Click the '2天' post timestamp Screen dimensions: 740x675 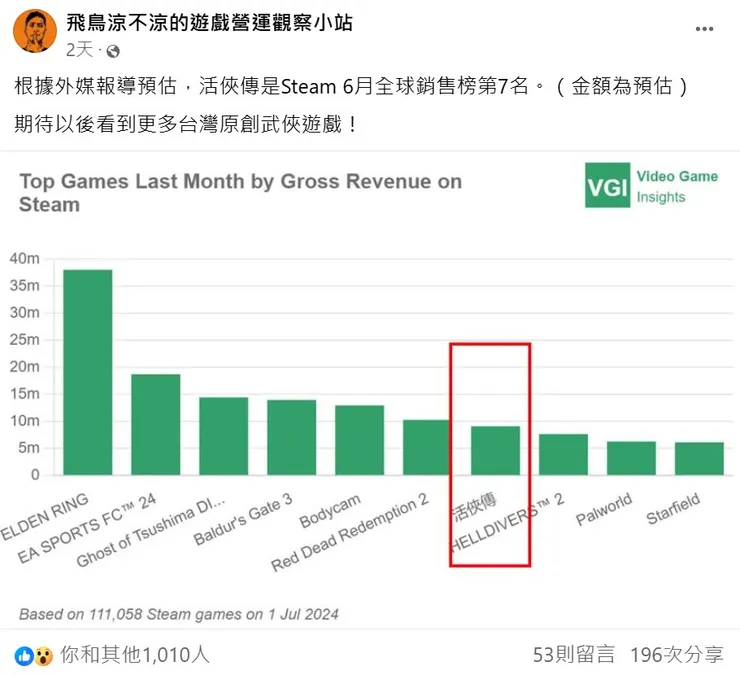79,50
